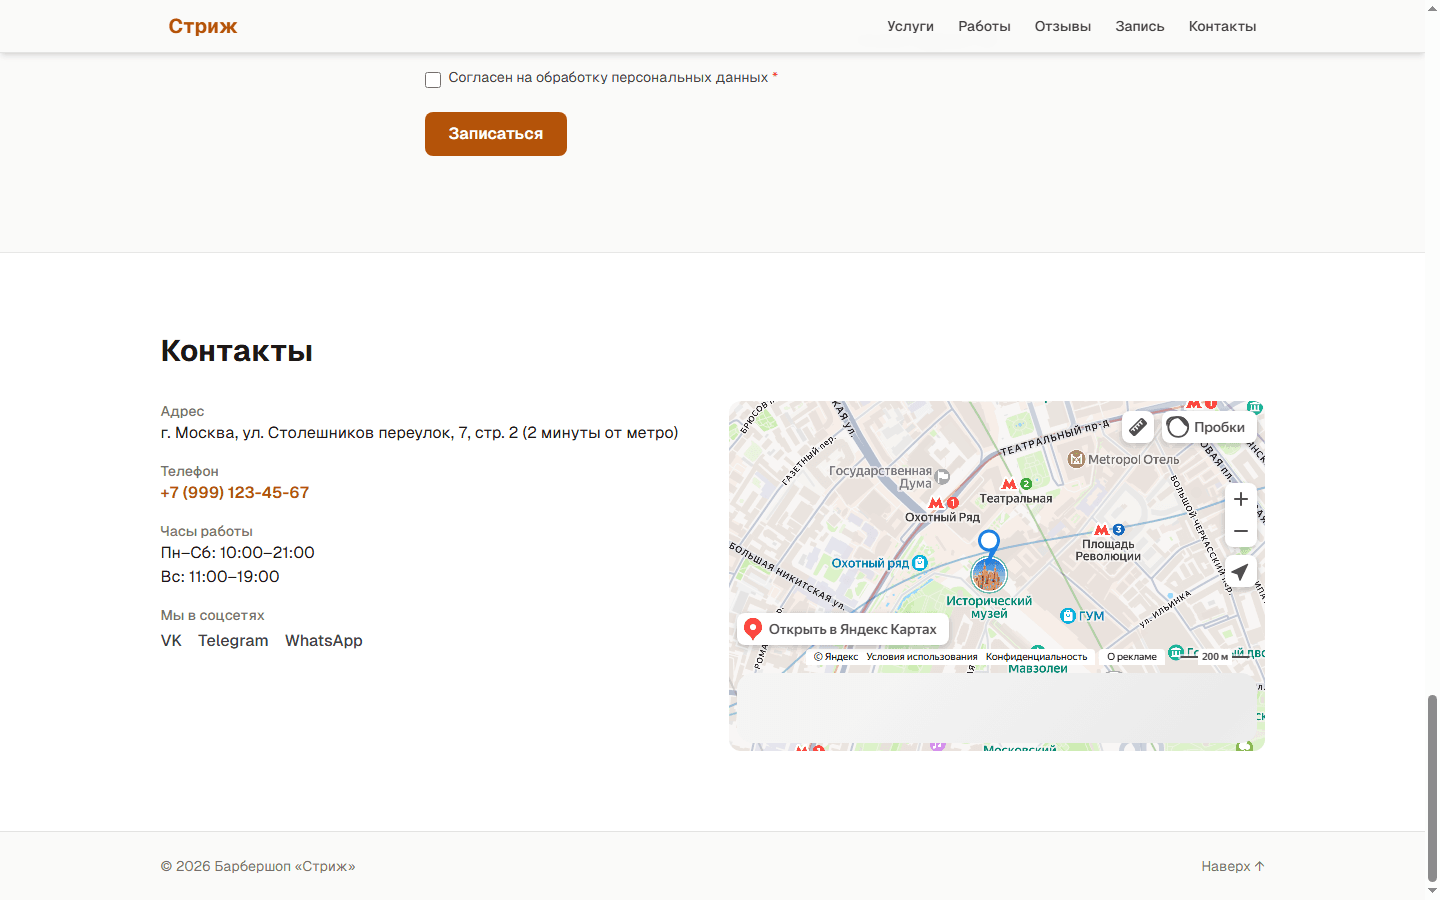The height and width of the screenshot is (900, 1440).
Task: Toggle the Пробки traffic layer on the map
Action: pyautogui.click(x=1209, y=427)
